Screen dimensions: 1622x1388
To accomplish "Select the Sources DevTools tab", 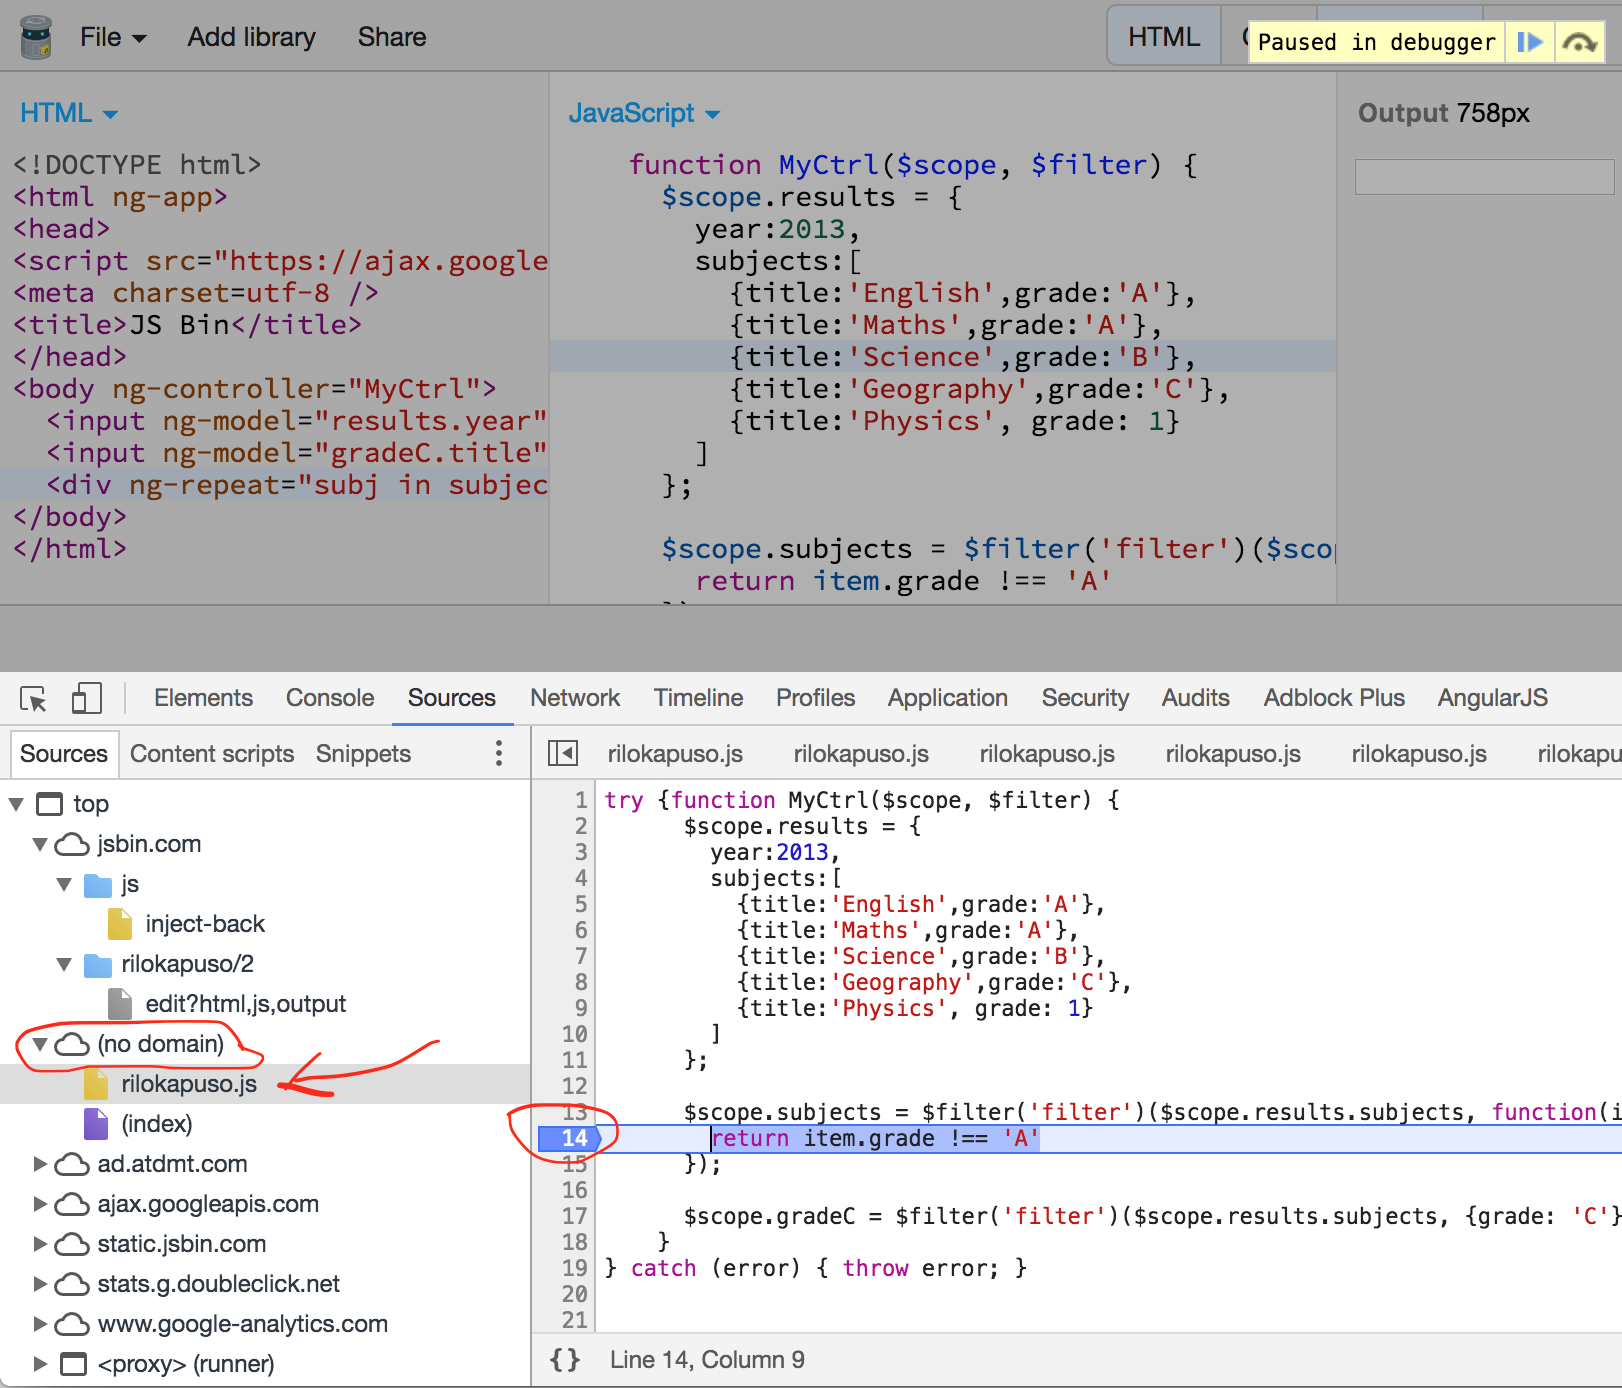I will 452,698.
